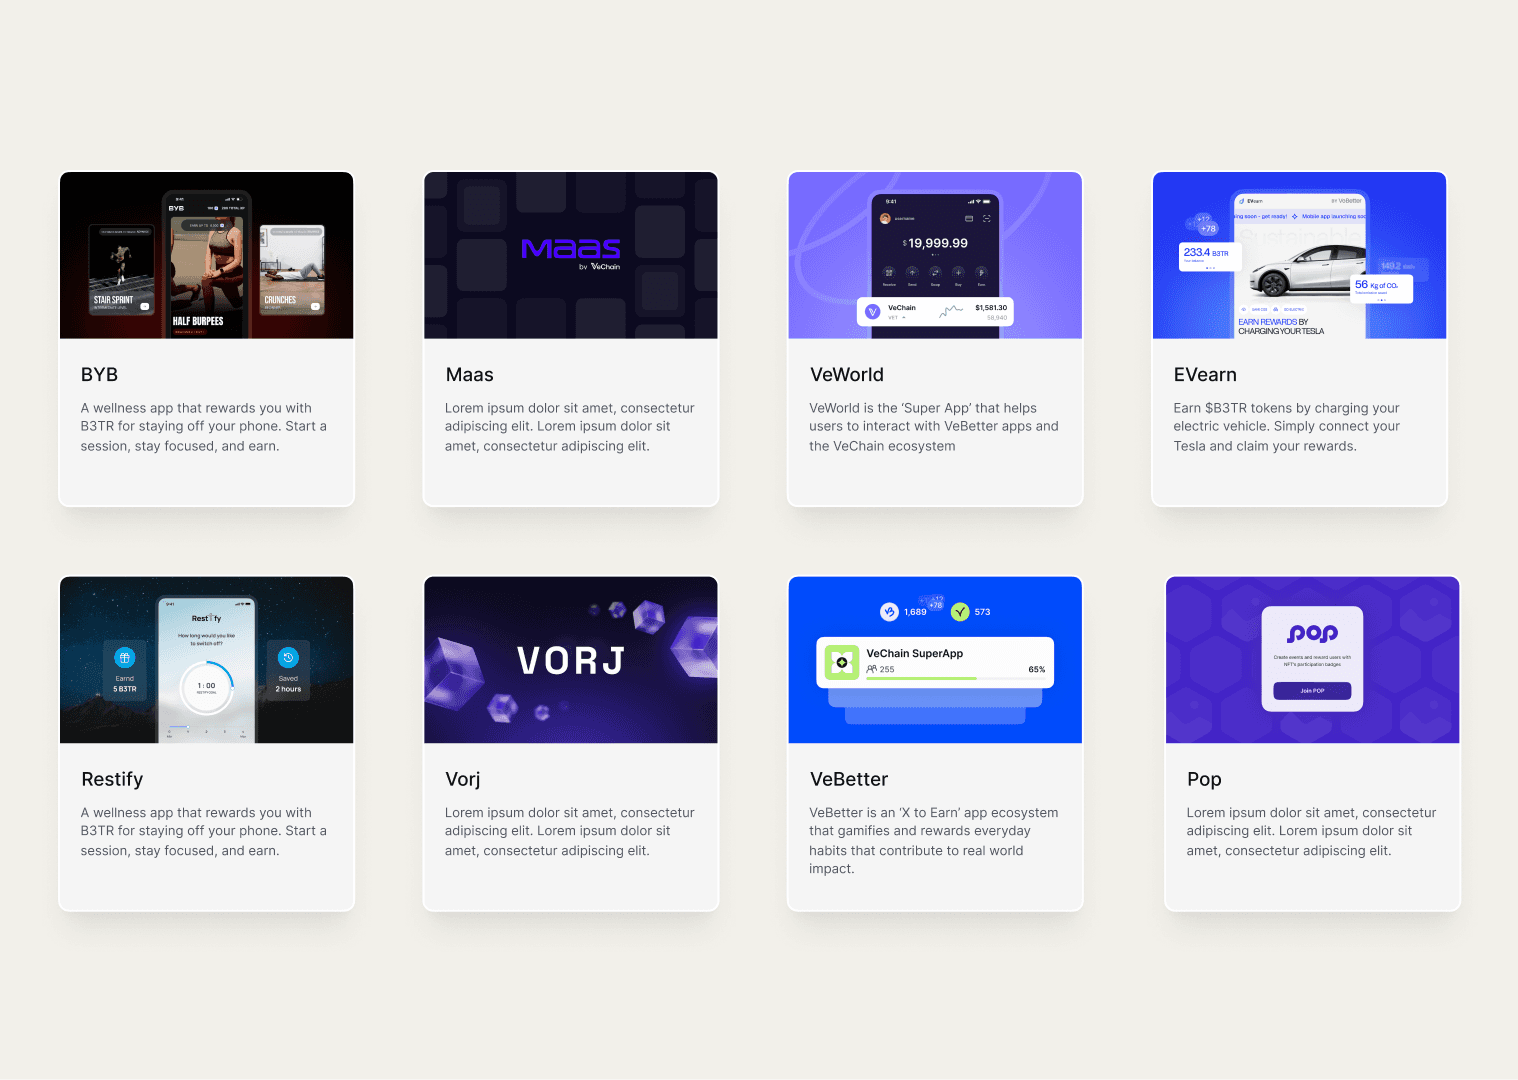Click the VeChain token logo in VeWorld wallet row

click(872, 312)
